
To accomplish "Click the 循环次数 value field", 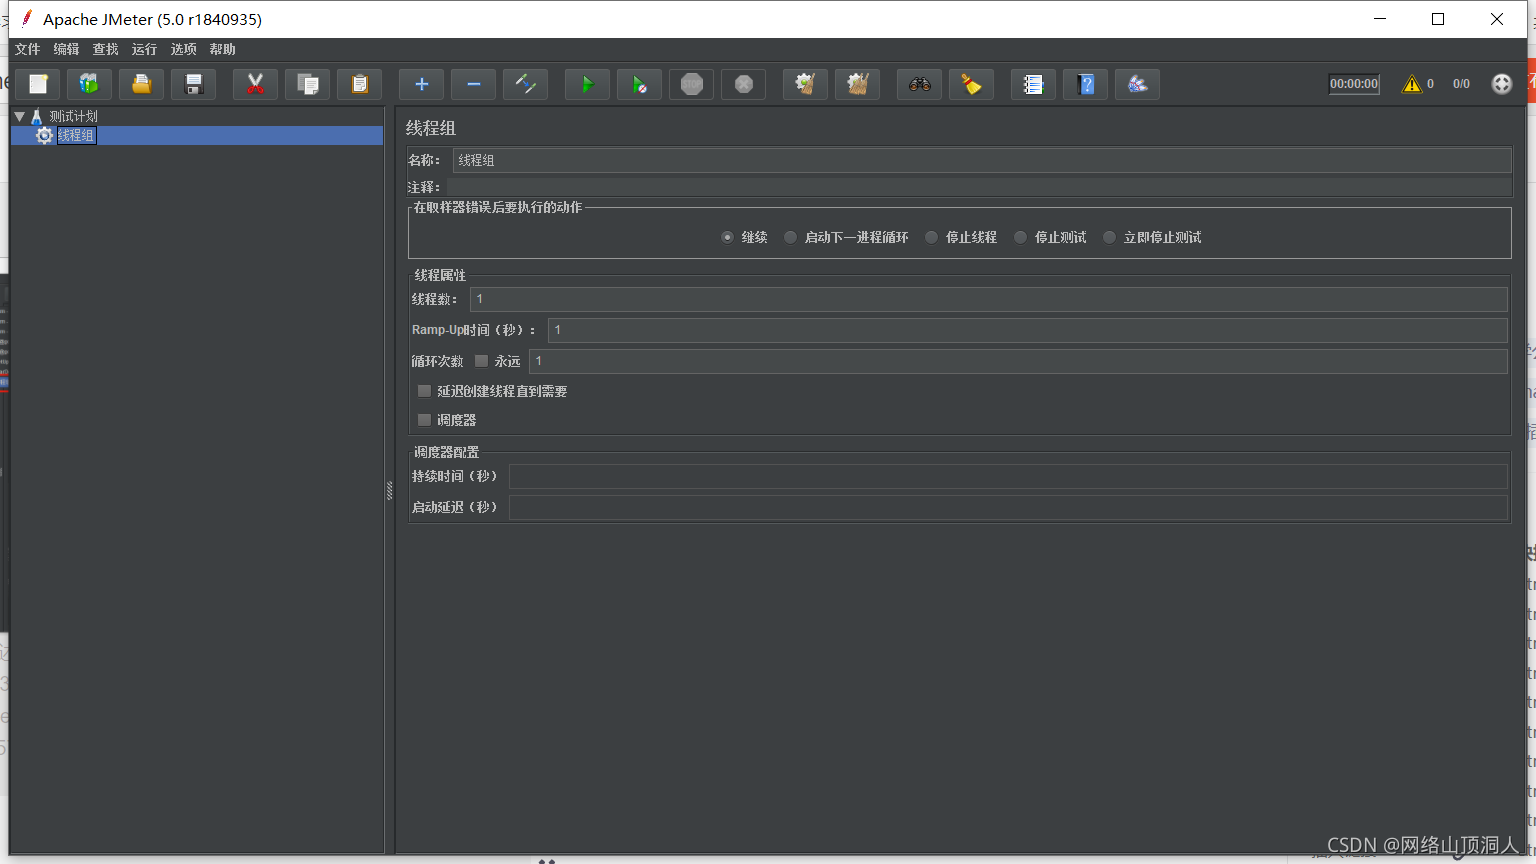I will click(1018, 361).
